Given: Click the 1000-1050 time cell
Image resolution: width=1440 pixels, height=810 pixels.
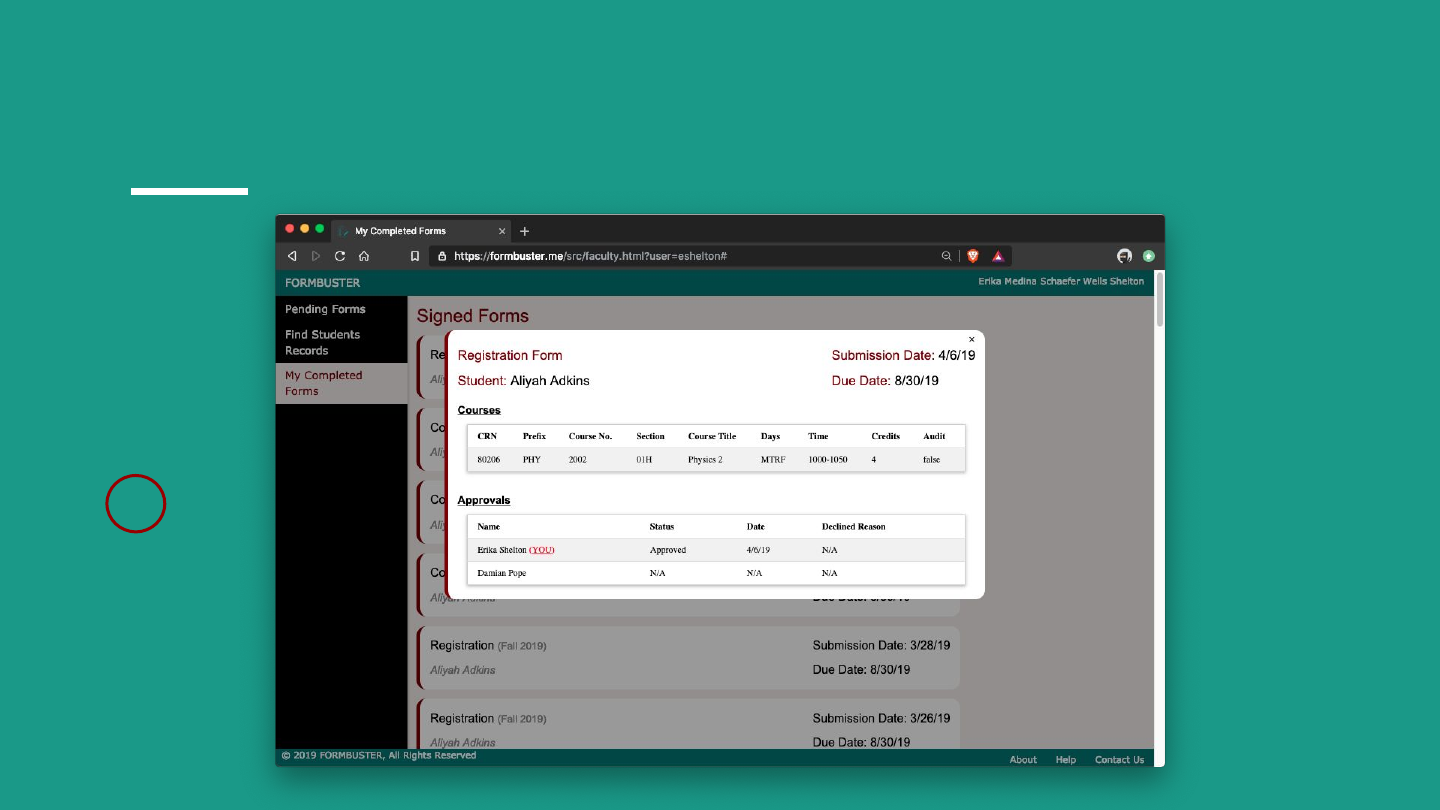Looking at the screenshot, I should tap(828, 460).
